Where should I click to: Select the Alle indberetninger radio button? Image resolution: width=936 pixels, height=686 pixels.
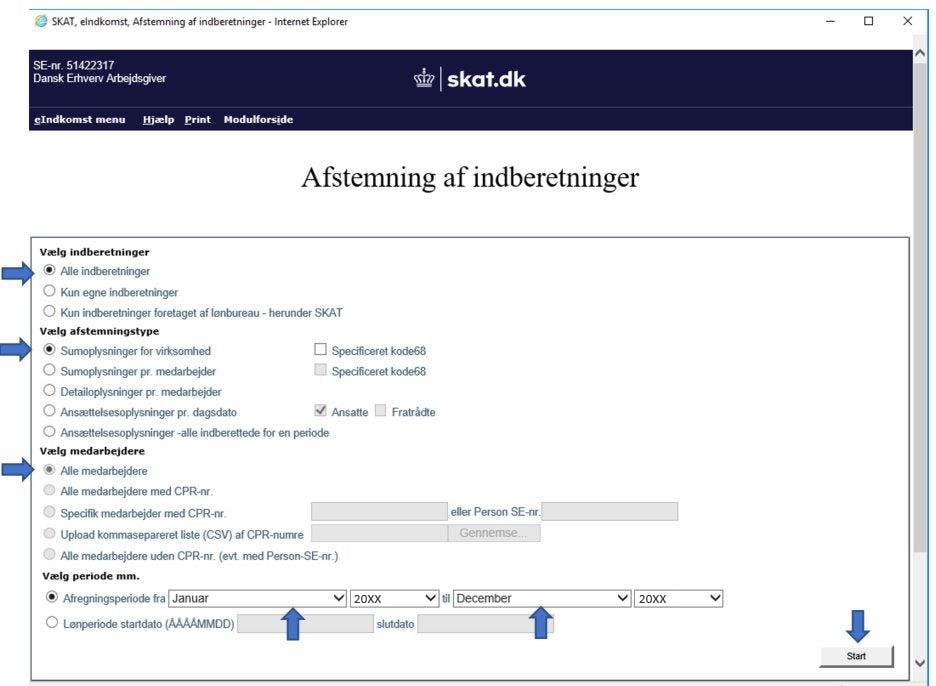point(49,271)
